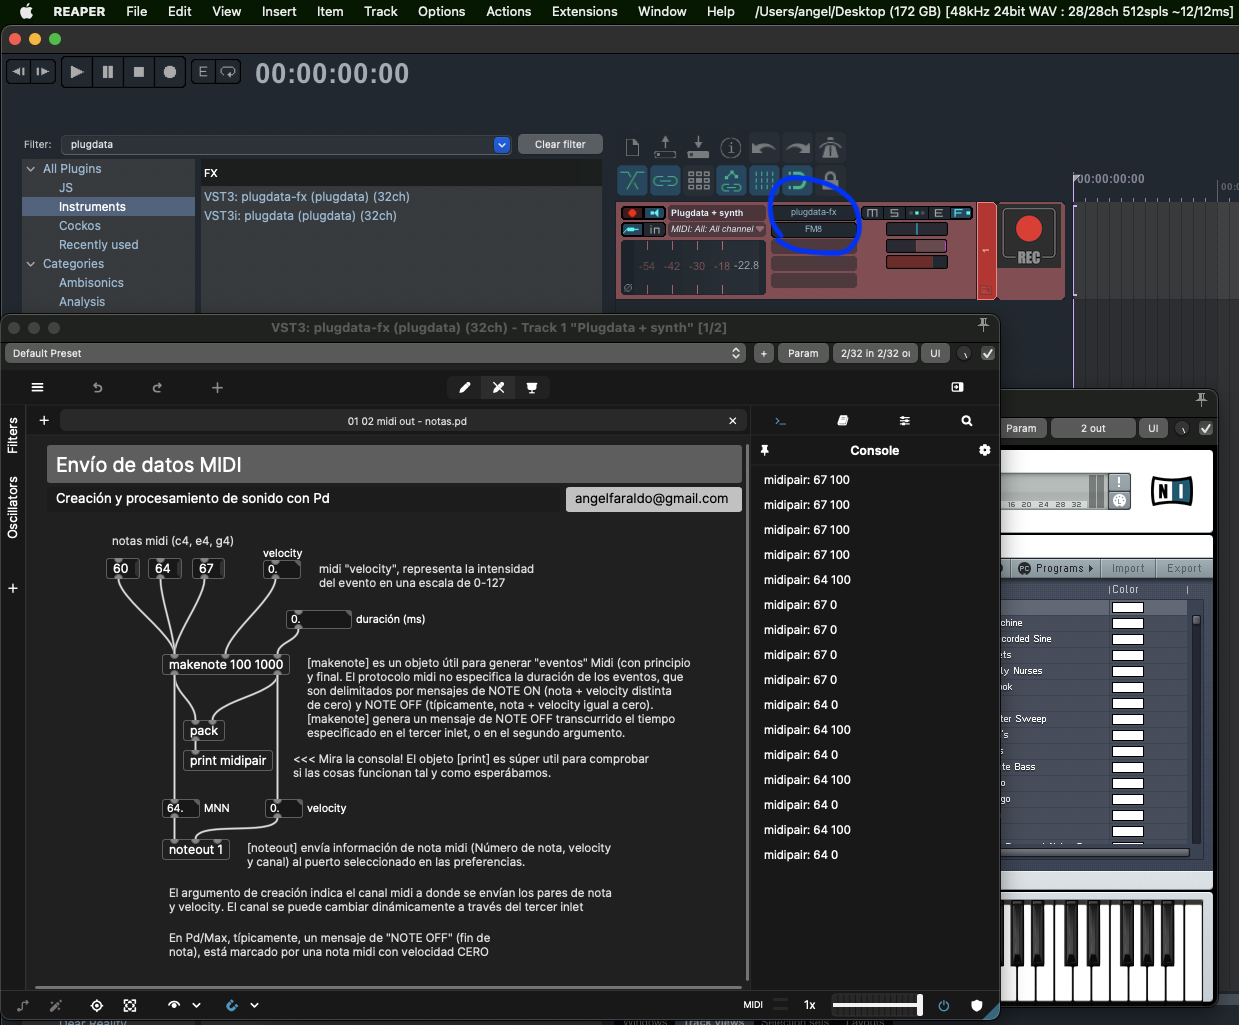Mute the Plugdata + synth track
Screen dimensions: 1239x1025
click(873, 213)
